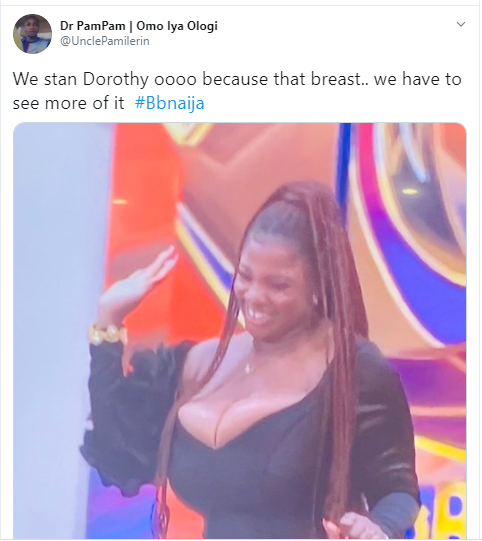The image size is (482, 541).
Task: Open the Dr PamPam display name link
Action: [x=139, y=26]
